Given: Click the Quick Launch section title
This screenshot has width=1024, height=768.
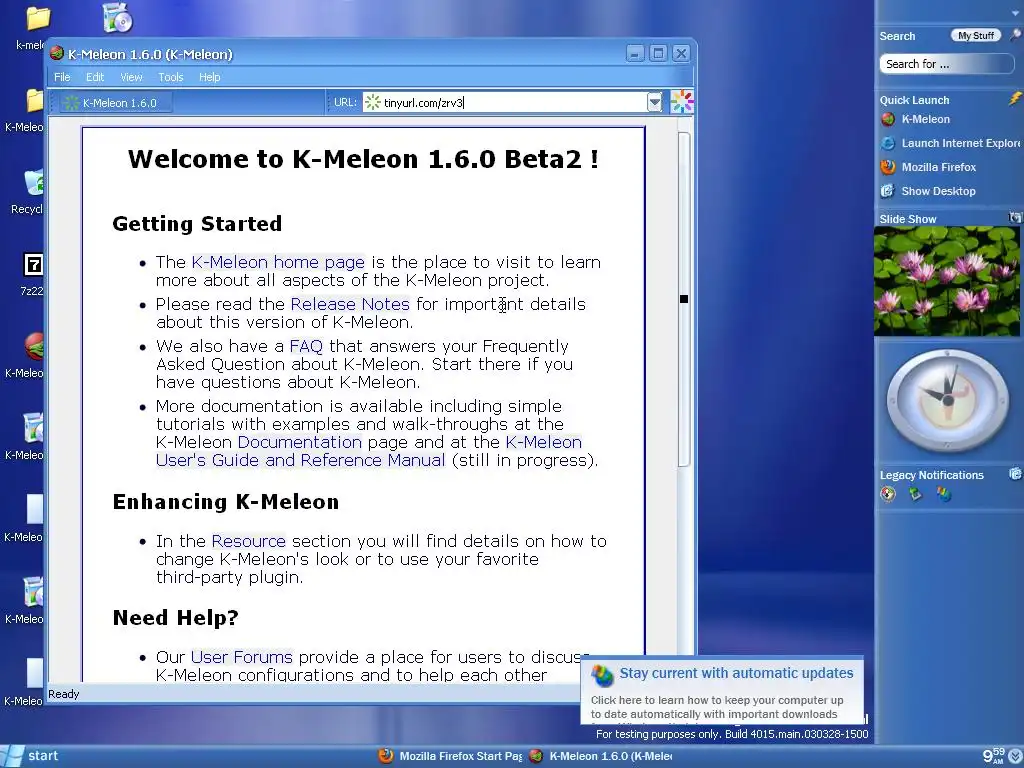Looking at the screenshot, I should pyautogui.click(x=914, y=100).
